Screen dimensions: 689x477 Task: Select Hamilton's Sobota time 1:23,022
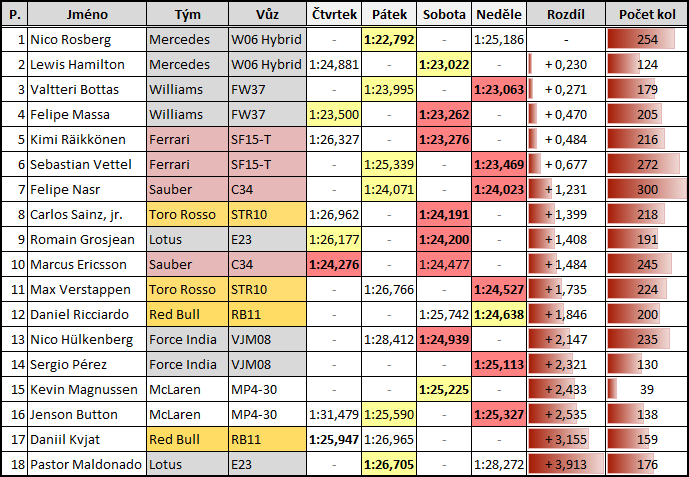click(x=445, y=65)
